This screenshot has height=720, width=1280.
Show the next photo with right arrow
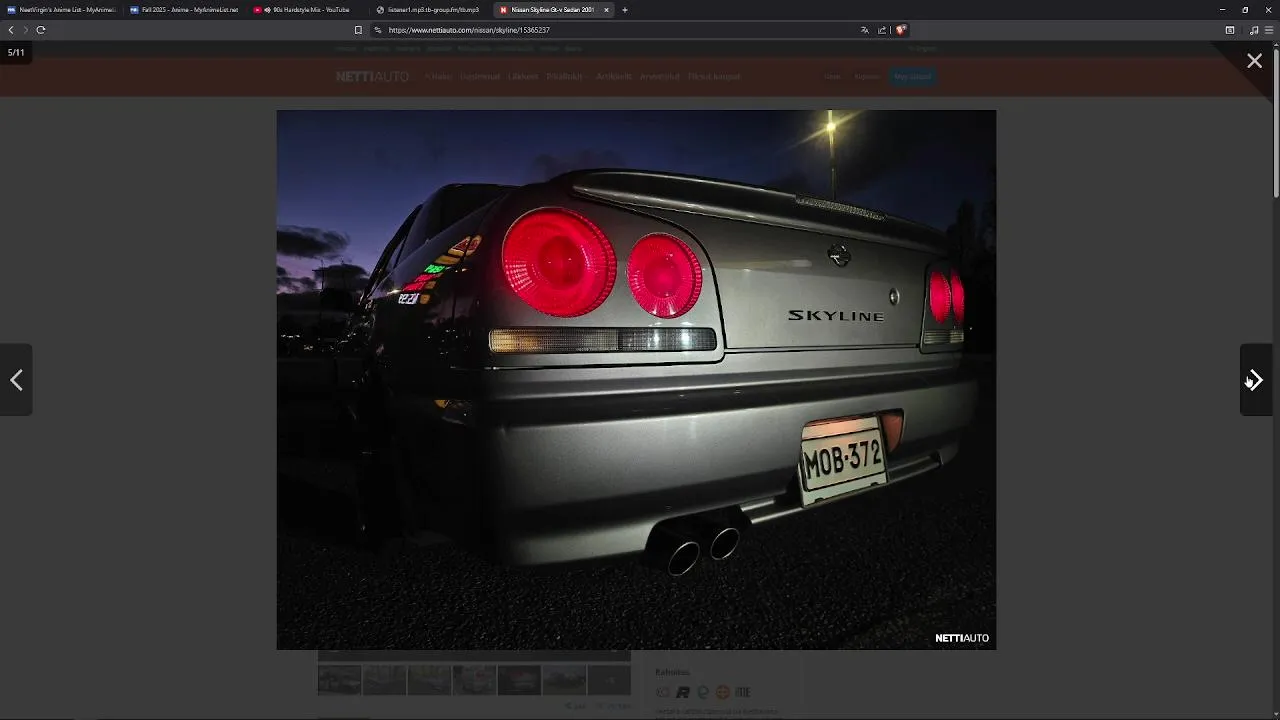click(x=1256, y=380)
